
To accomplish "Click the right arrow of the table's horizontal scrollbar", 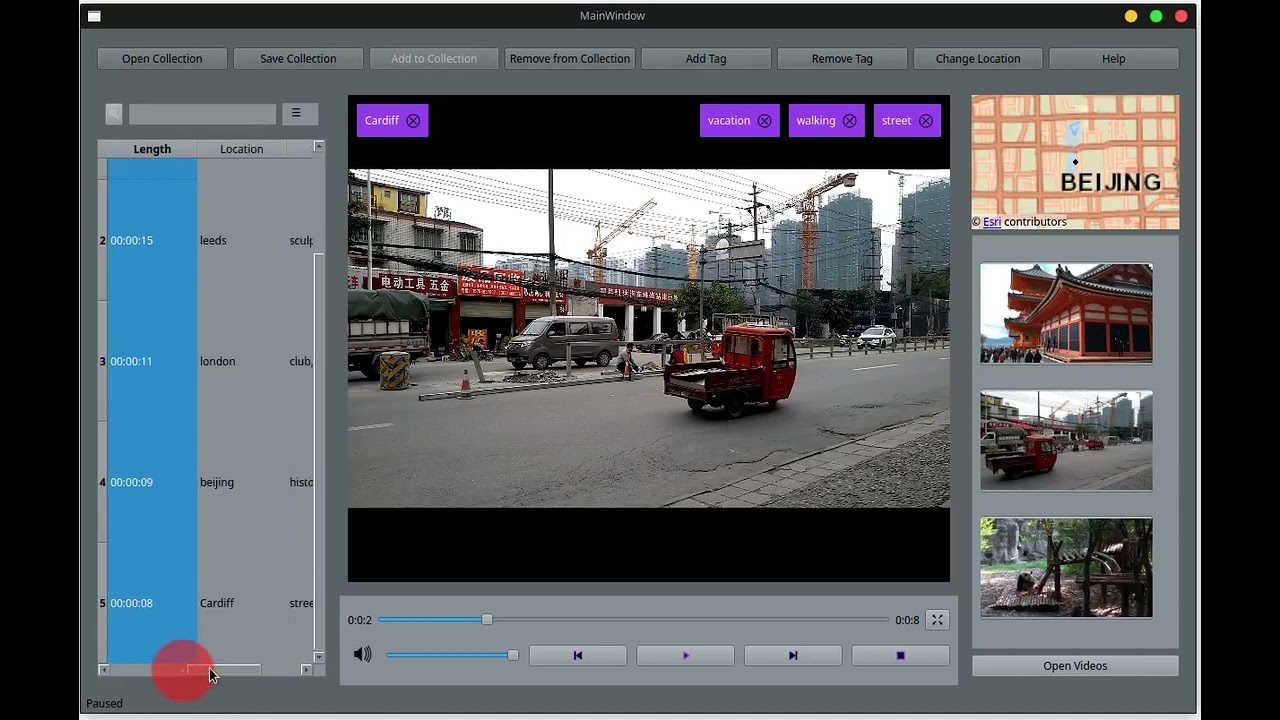I will click(306, 669).
